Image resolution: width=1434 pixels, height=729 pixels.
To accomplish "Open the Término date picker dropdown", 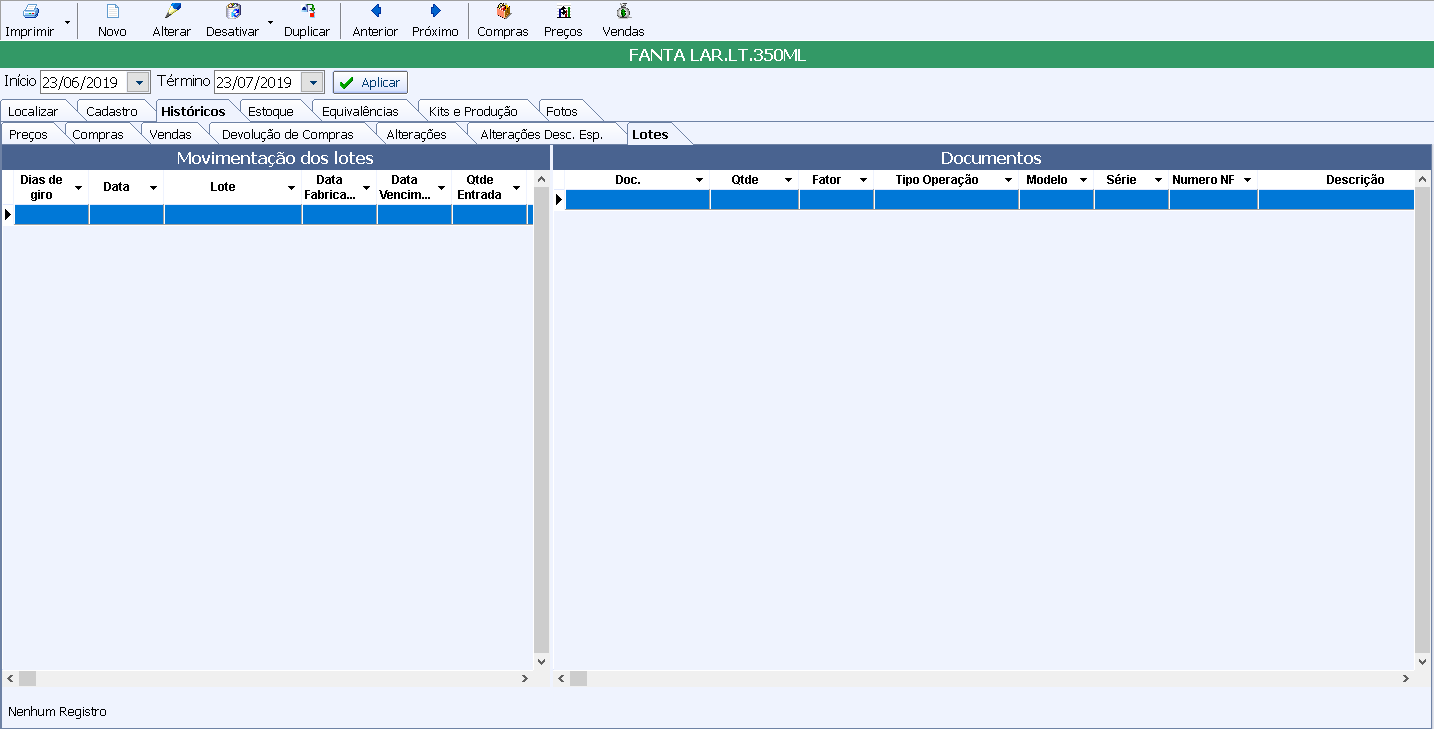I will 313,82.
